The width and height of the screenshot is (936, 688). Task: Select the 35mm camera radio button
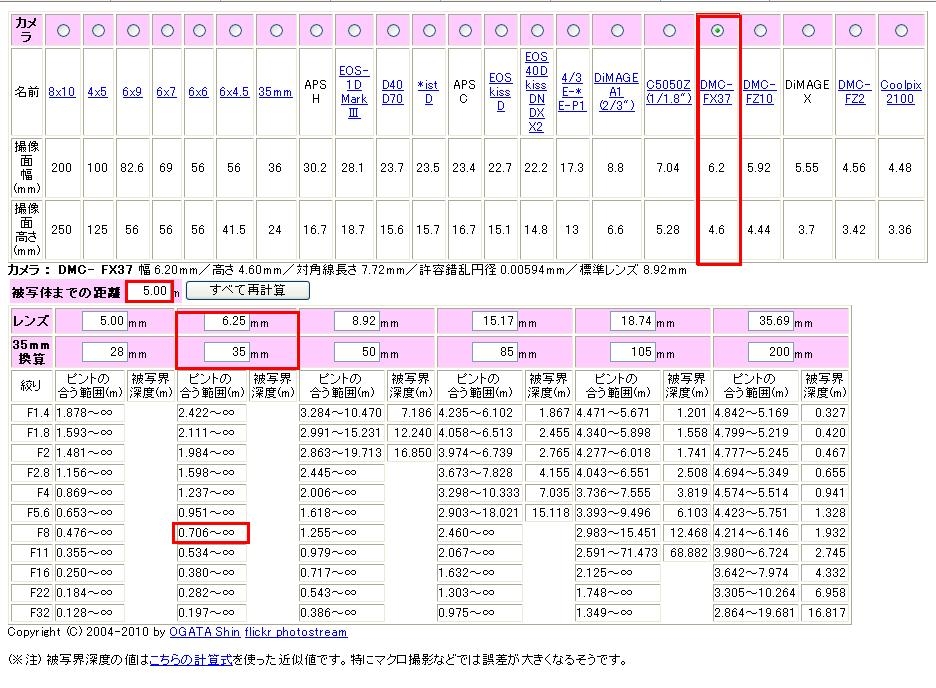[x=276, y=30]
